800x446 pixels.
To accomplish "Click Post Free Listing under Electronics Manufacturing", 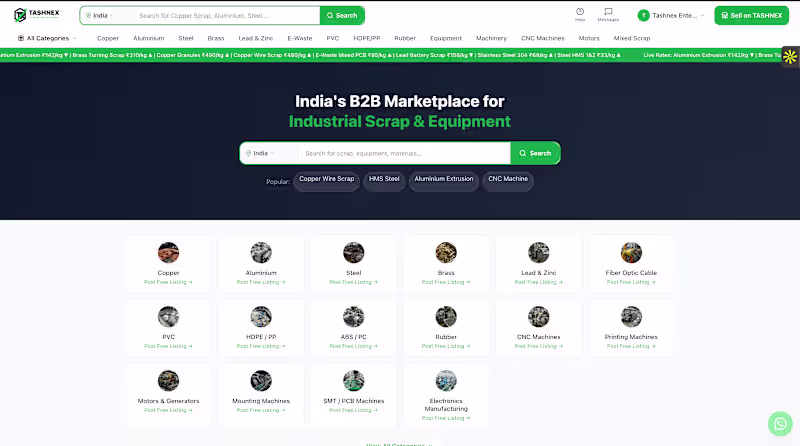I will coord(446,418).
